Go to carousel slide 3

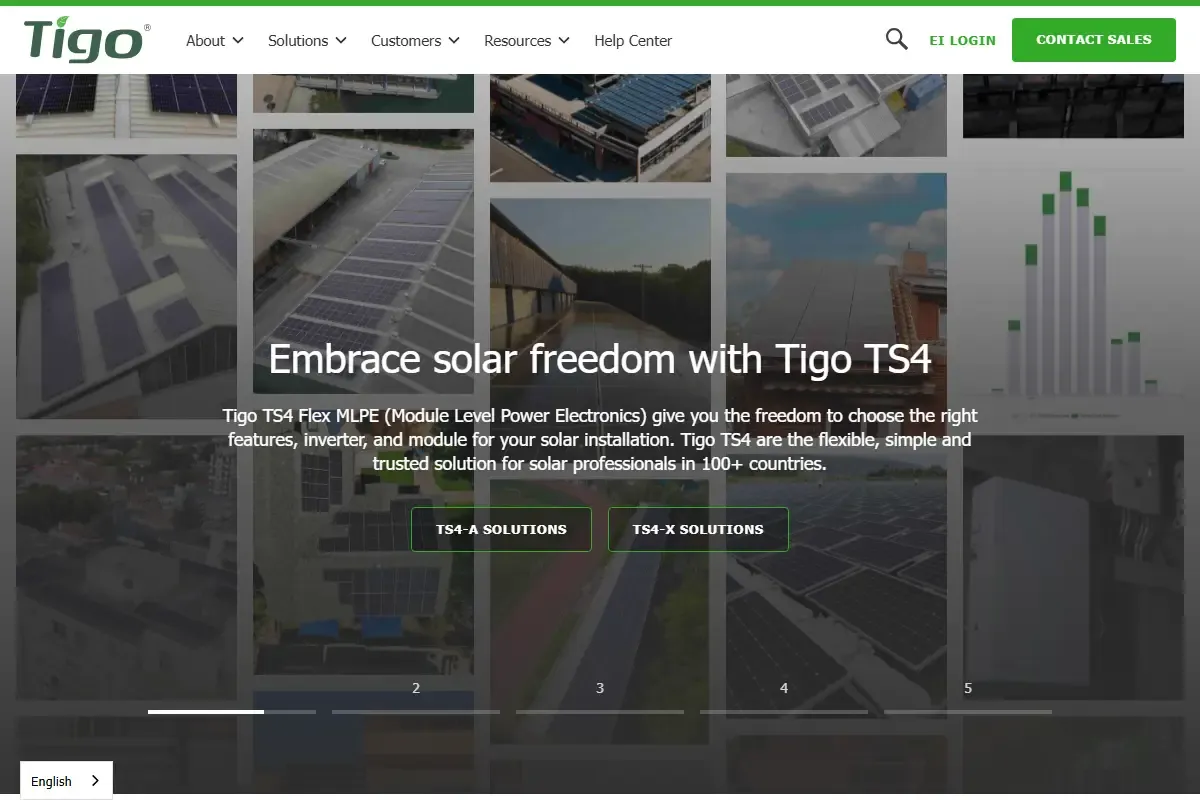click(600, 699)
